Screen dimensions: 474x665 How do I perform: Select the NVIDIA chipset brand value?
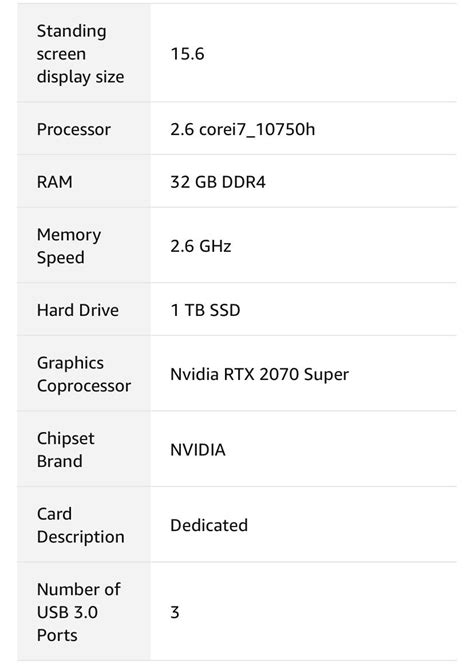(198, 450)
